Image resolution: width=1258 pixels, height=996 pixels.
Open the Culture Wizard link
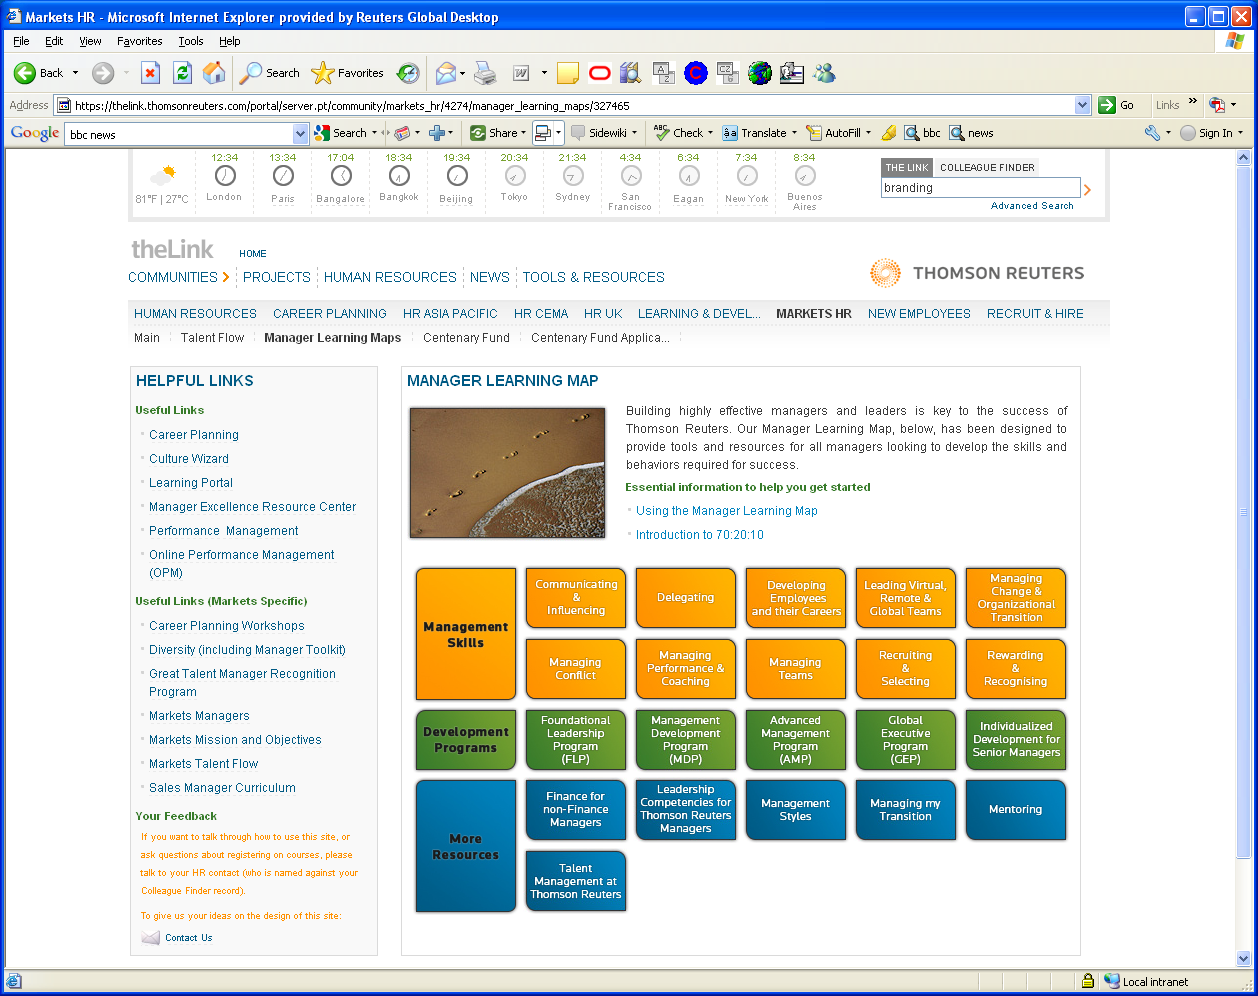click(189, 459)
